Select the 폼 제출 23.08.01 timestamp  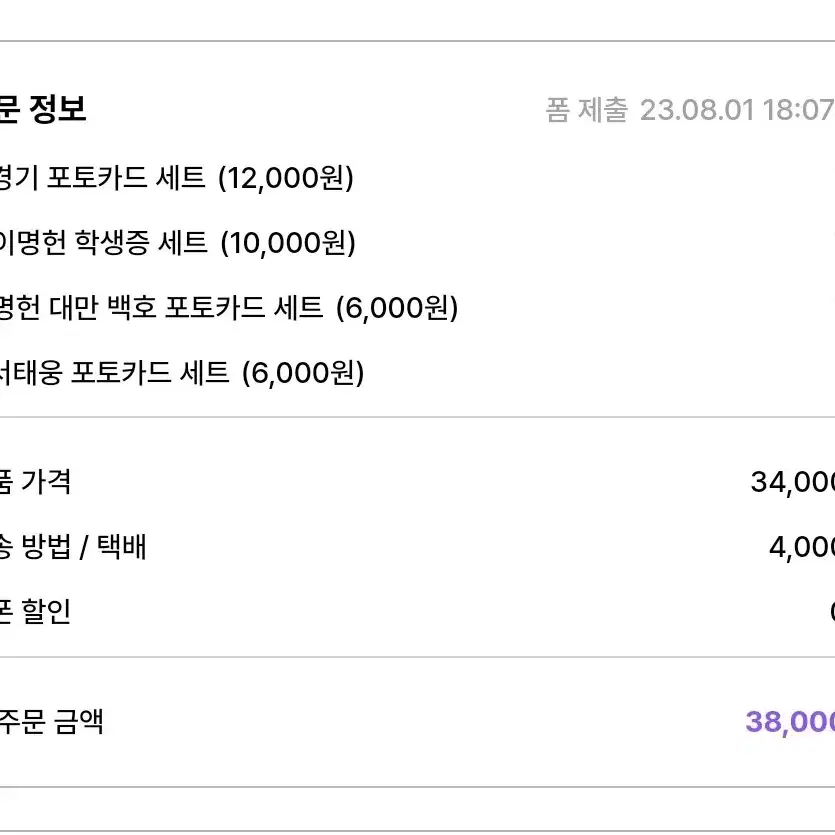(x=690, y=110)
